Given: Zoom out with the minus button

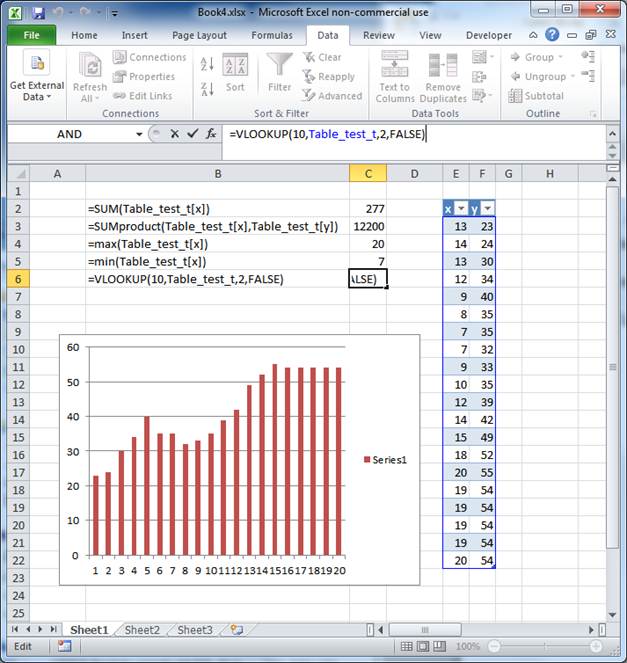Looking at the screenshot, I should (494, 646).
